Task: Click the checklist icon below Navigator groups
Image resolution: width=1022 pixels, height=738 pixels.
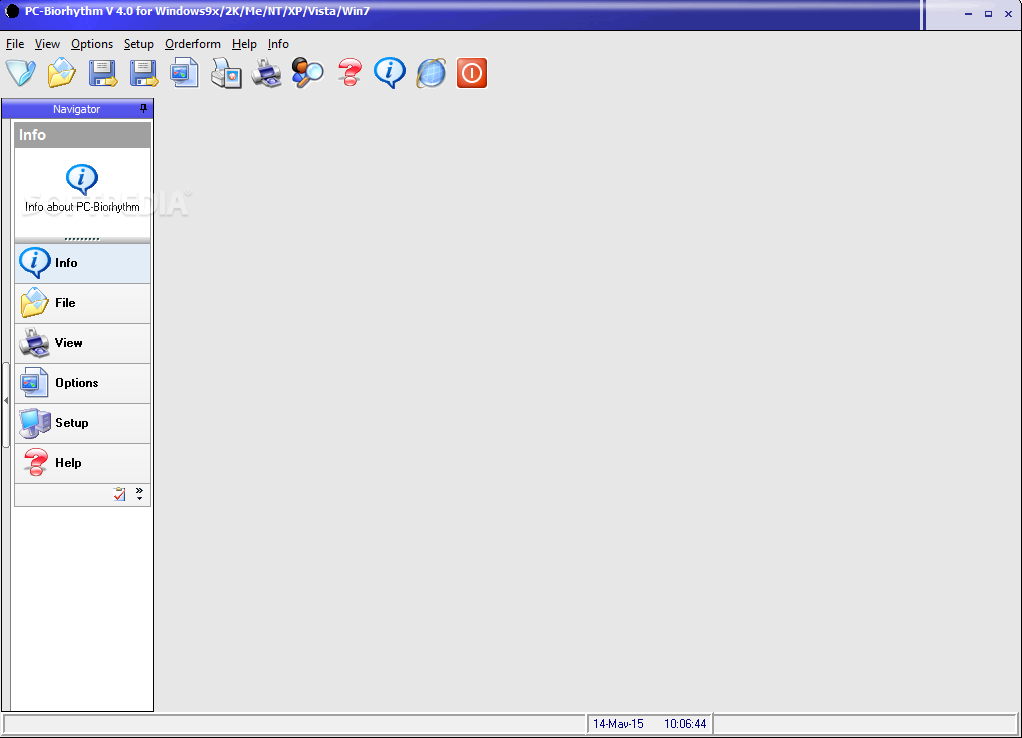Action: pyautogui.click(x=119, y=494)
